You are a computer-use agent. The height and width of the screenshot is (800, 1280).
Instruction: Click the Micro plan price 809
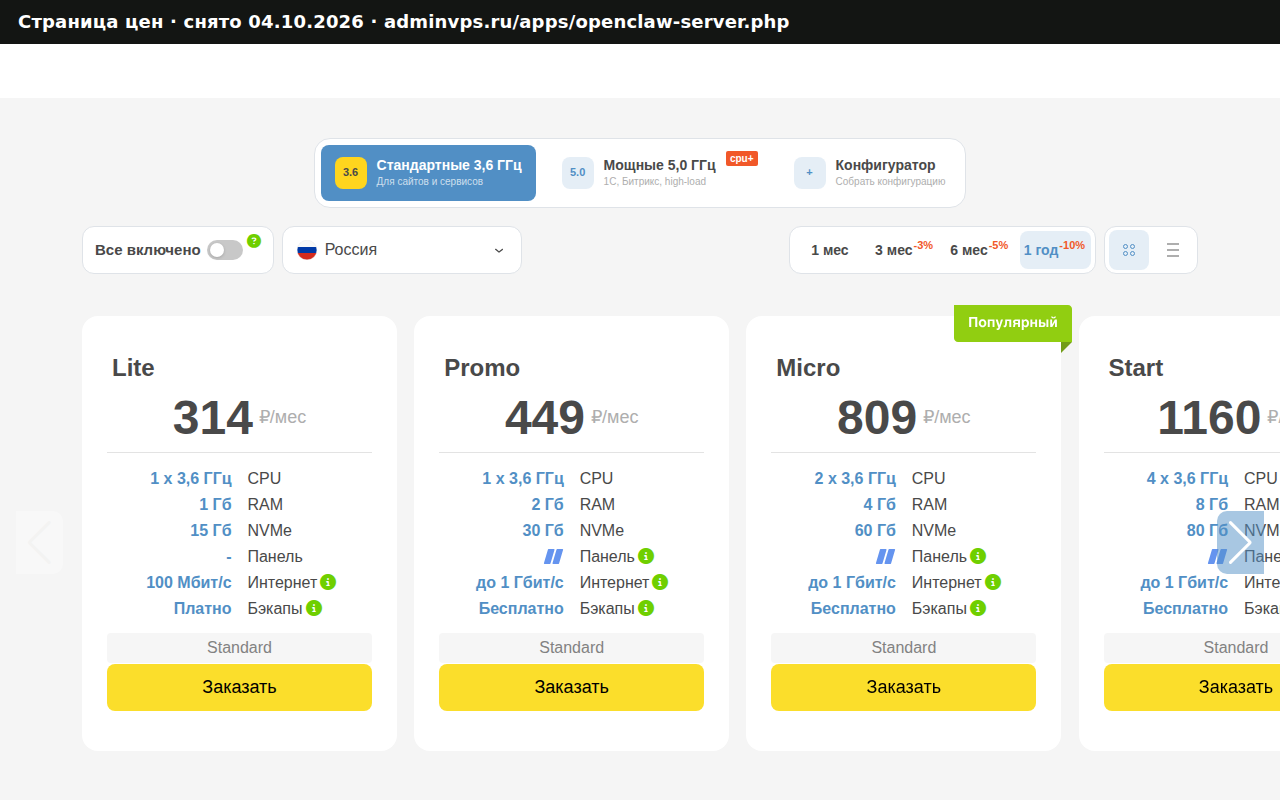click(x=876, y=418)
